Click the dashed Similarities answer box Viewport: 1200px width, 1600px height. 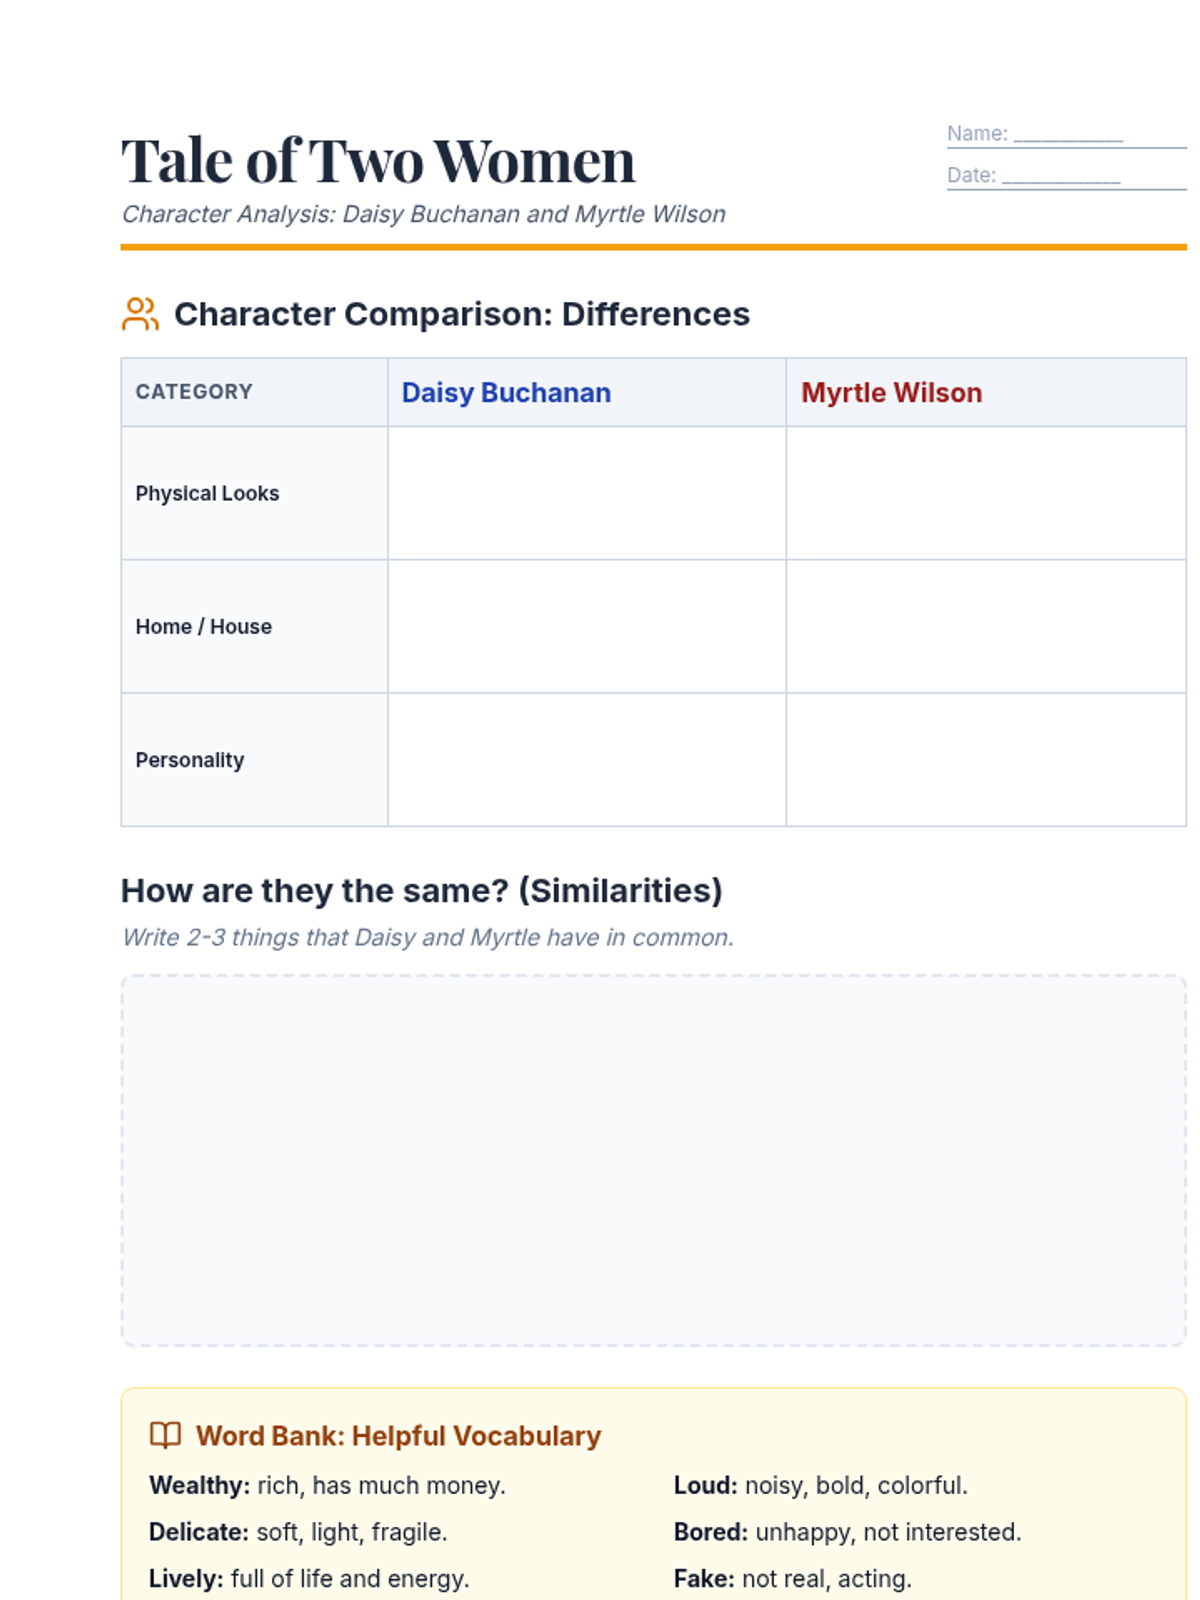pyautogui.click(x=653, y=1160)
